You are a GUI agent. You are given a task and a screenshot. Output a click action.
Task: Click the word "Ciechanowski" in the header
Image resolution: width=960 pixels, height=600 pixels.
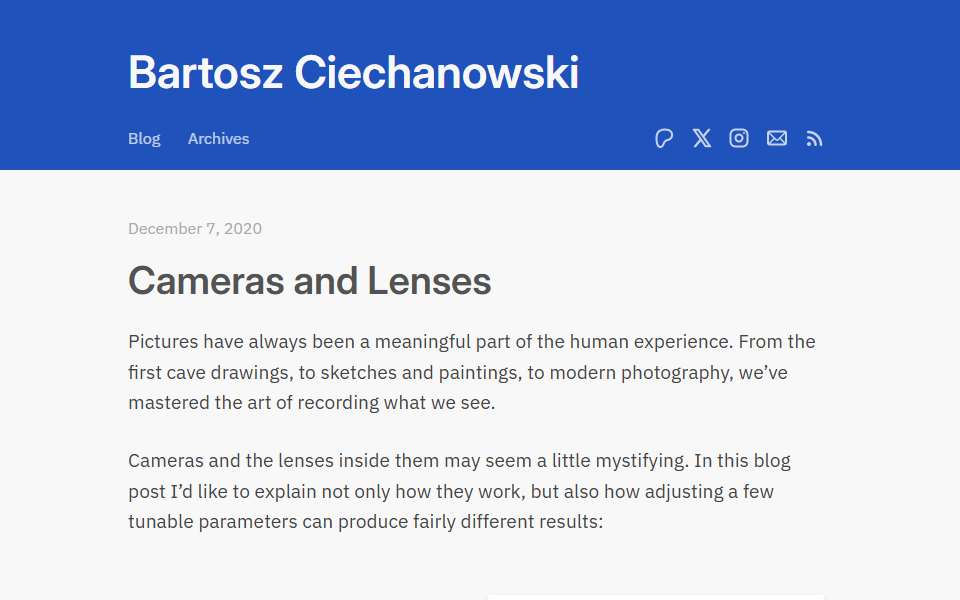tap(437, 72)
